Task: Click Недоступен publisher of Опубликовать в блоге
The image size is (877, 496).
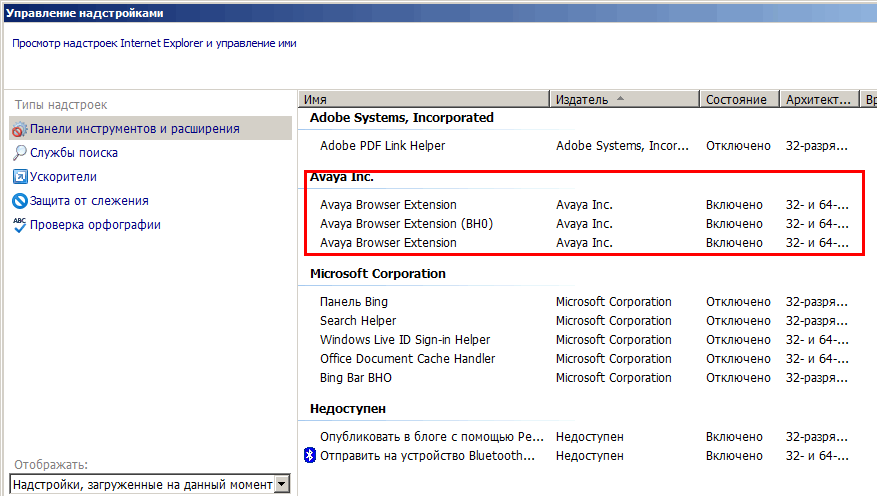Action: pyautogui.click(x=590, y=437)
